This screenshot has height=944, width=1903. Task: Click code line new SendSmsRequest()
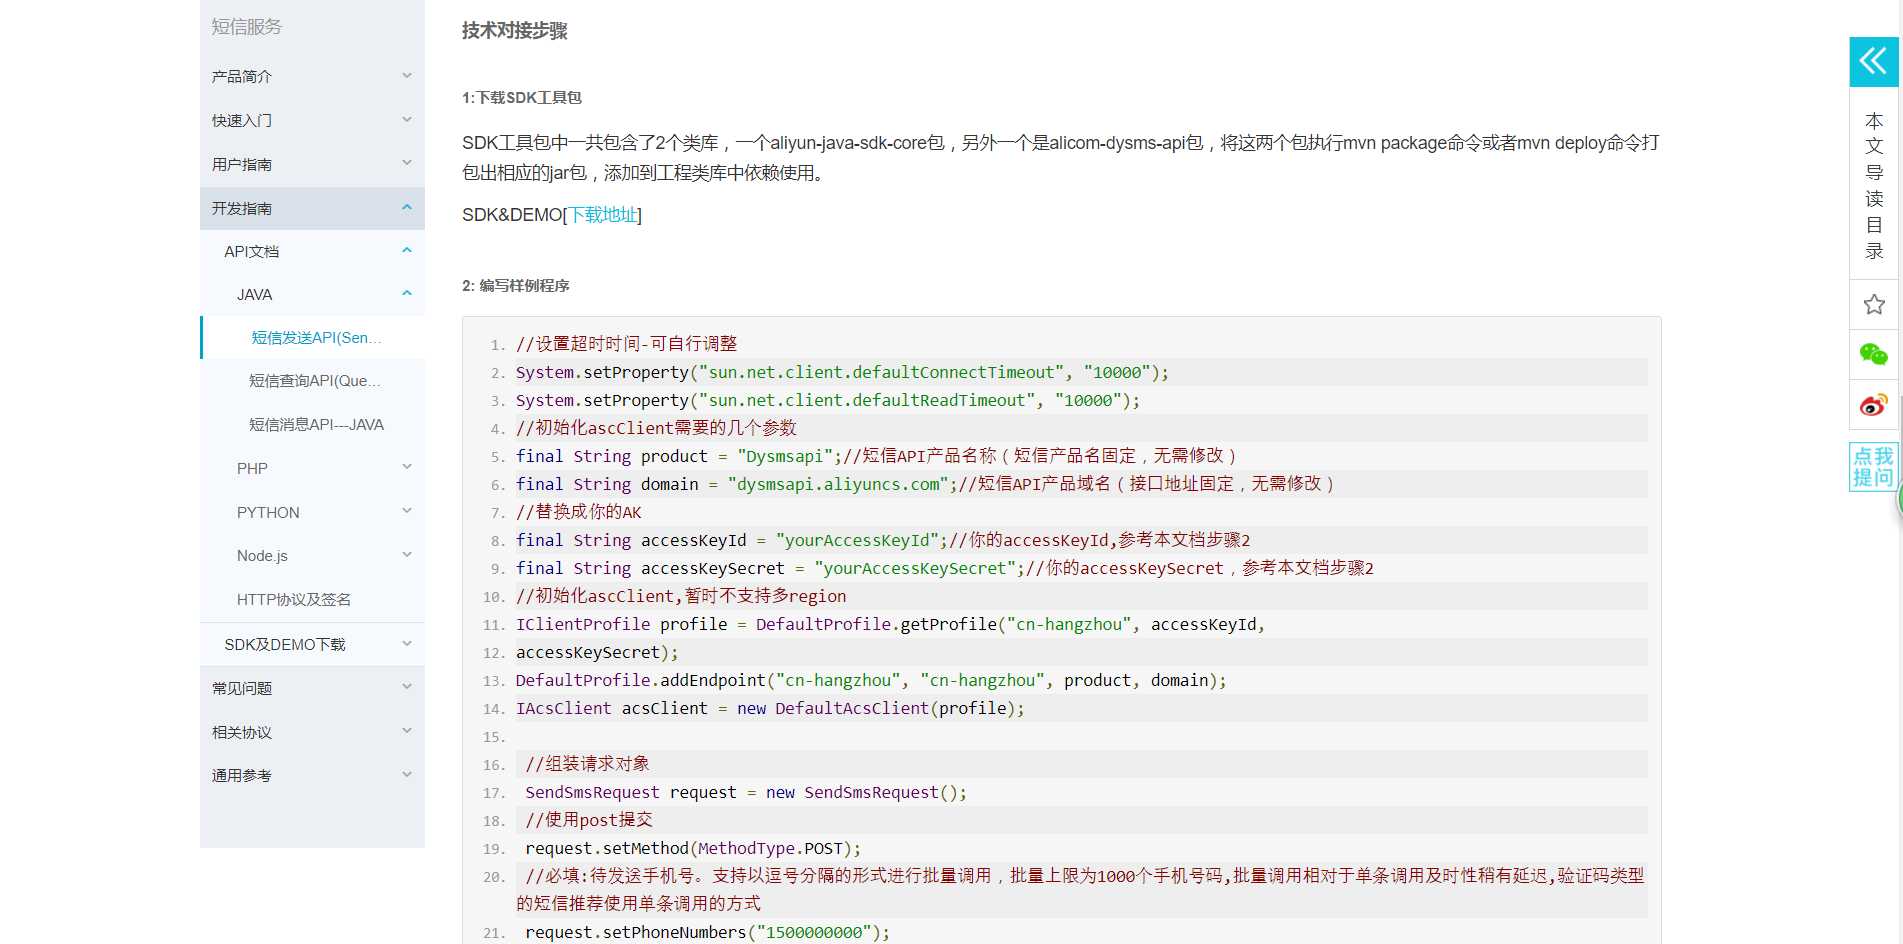(x=746, y=792)
